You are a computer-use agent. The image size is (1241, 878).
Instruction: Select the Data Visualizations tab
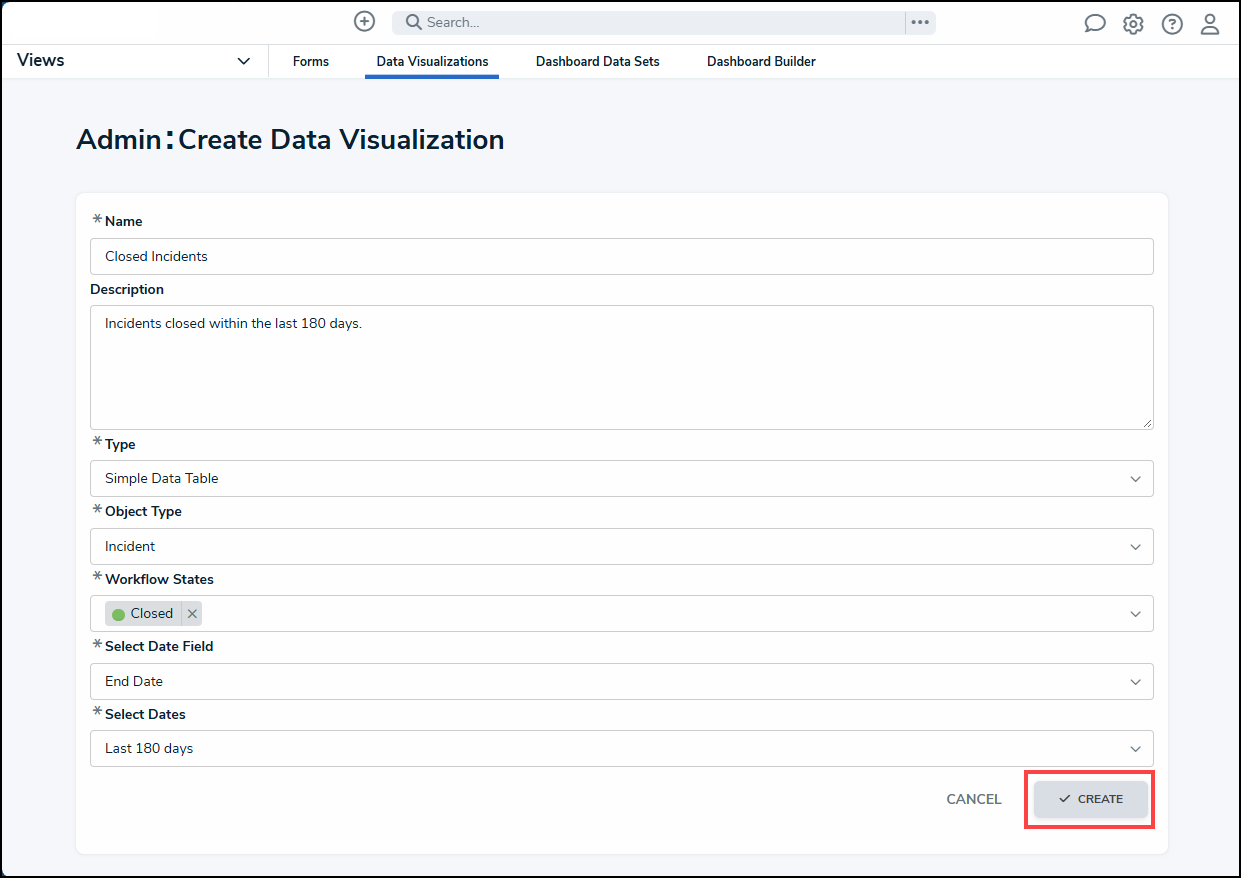tap(432, 62)
